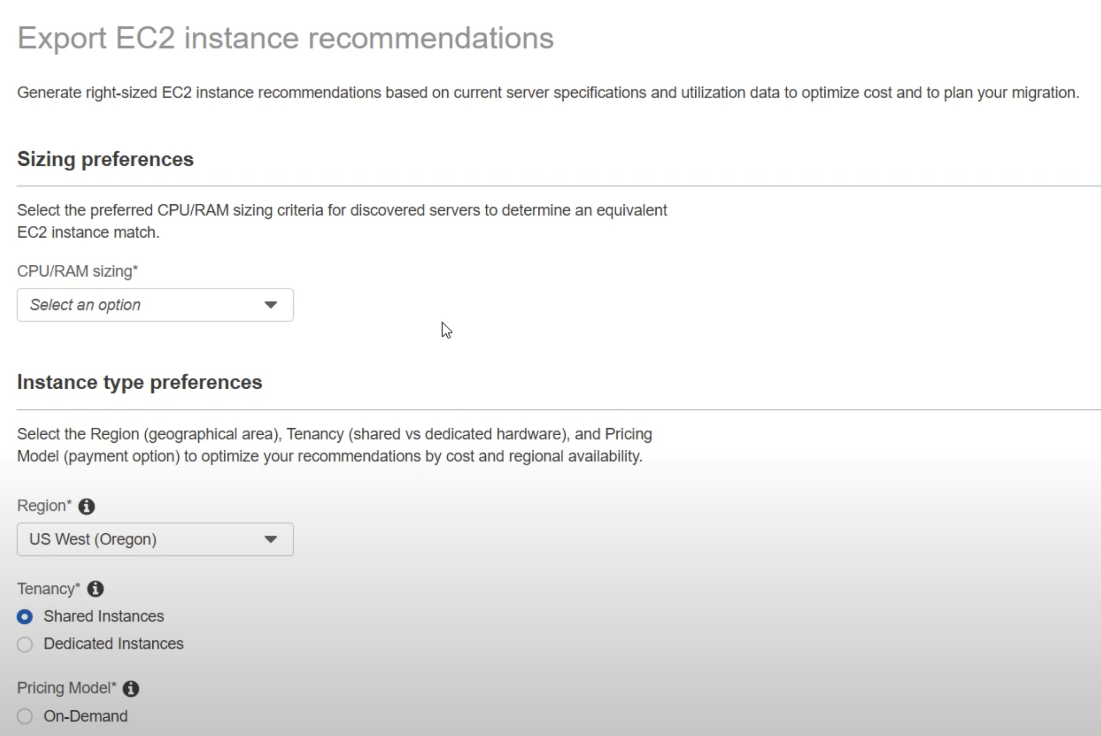Click the "On-Demand" label text
This screenshot has width=1101, height=736.
coord(85,716)
